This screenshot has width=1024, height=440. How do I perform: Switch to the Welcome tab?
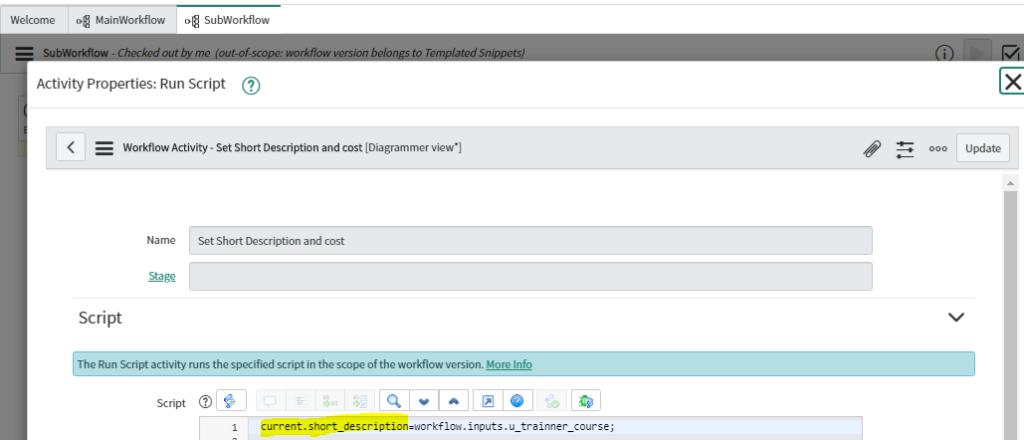tap(33, 20)
